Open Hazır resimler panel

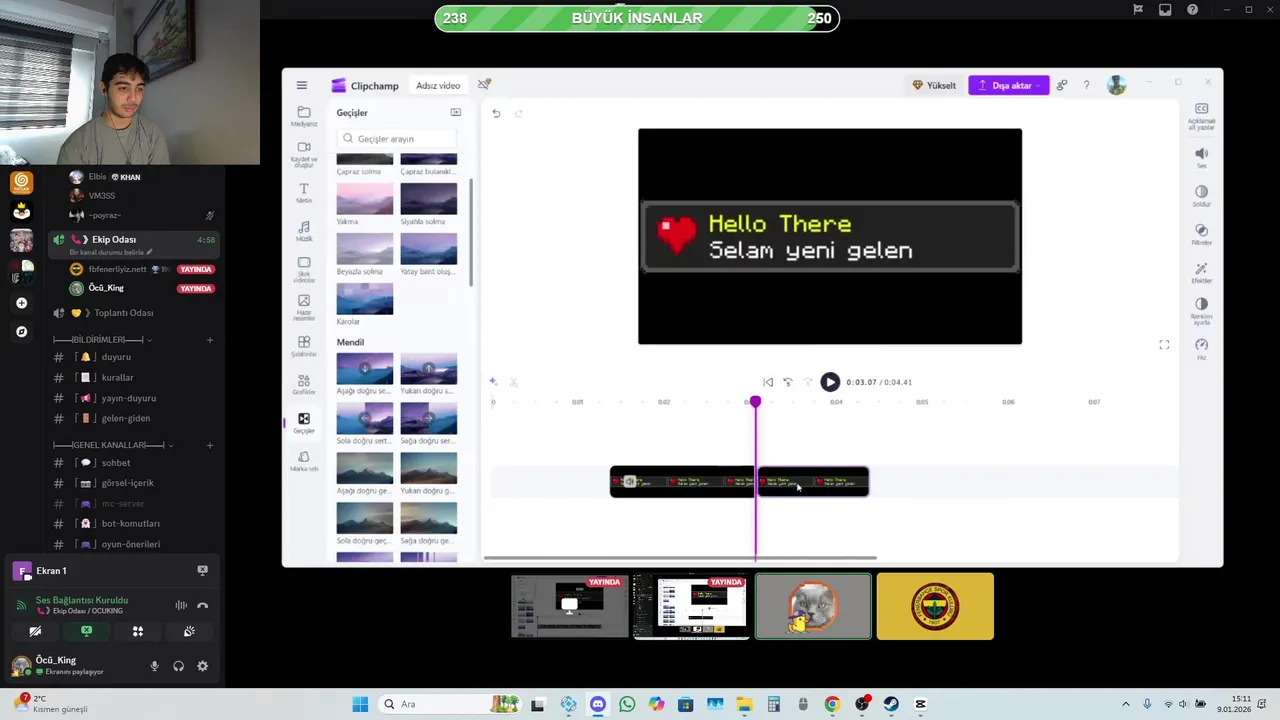(x=304, y=307)
